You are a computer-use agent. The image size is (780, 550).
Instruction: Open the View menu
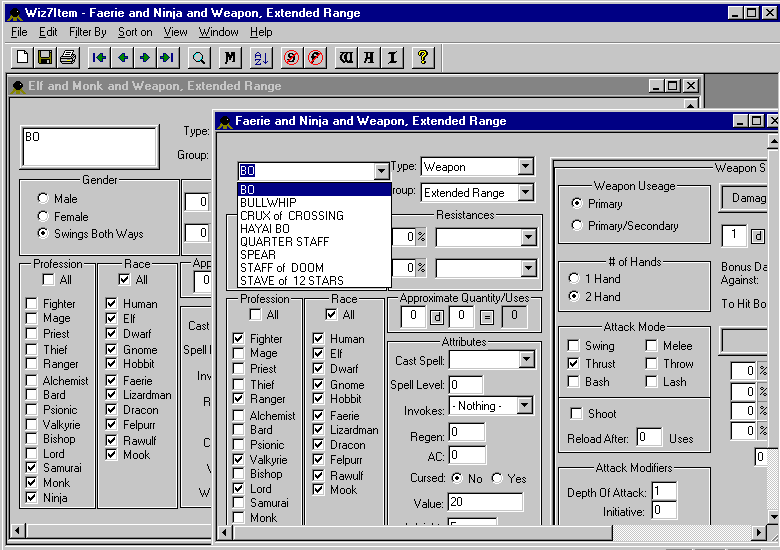click(175, 32)
